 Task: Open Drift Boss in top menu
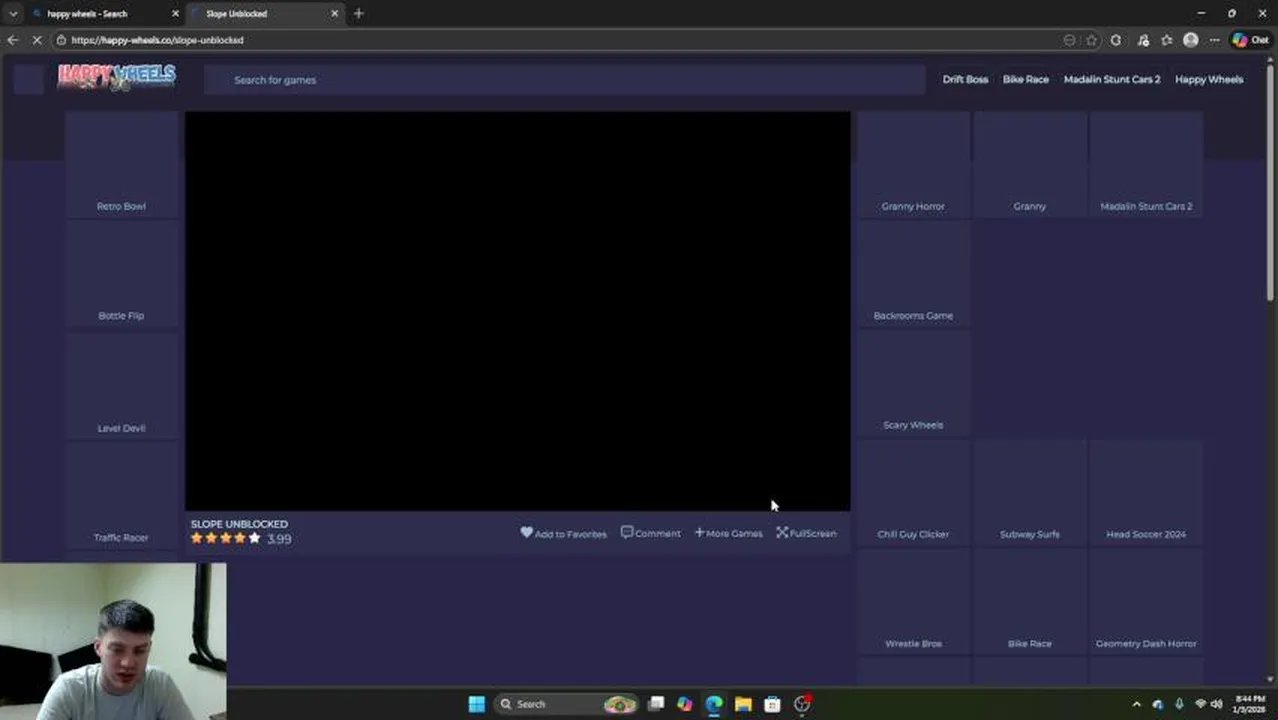click(965, 79)
